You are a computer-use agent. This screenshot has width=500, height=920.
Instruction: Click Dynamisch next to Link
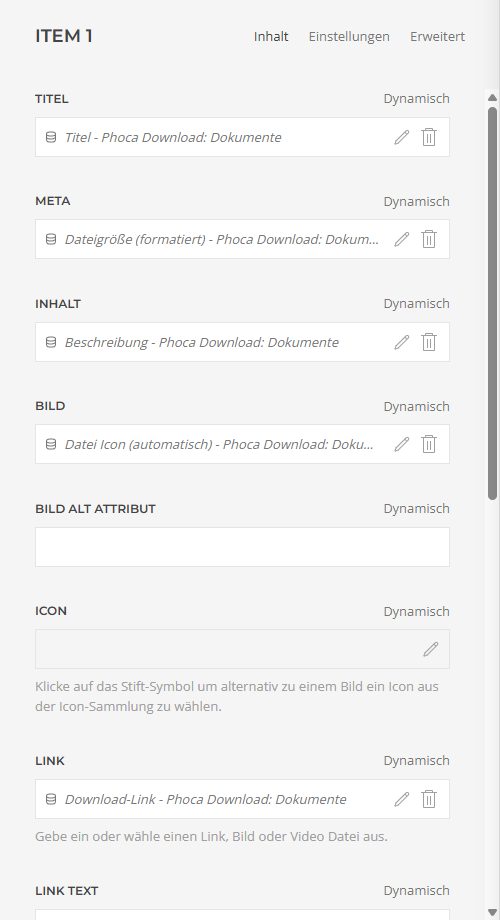(417, 760)
